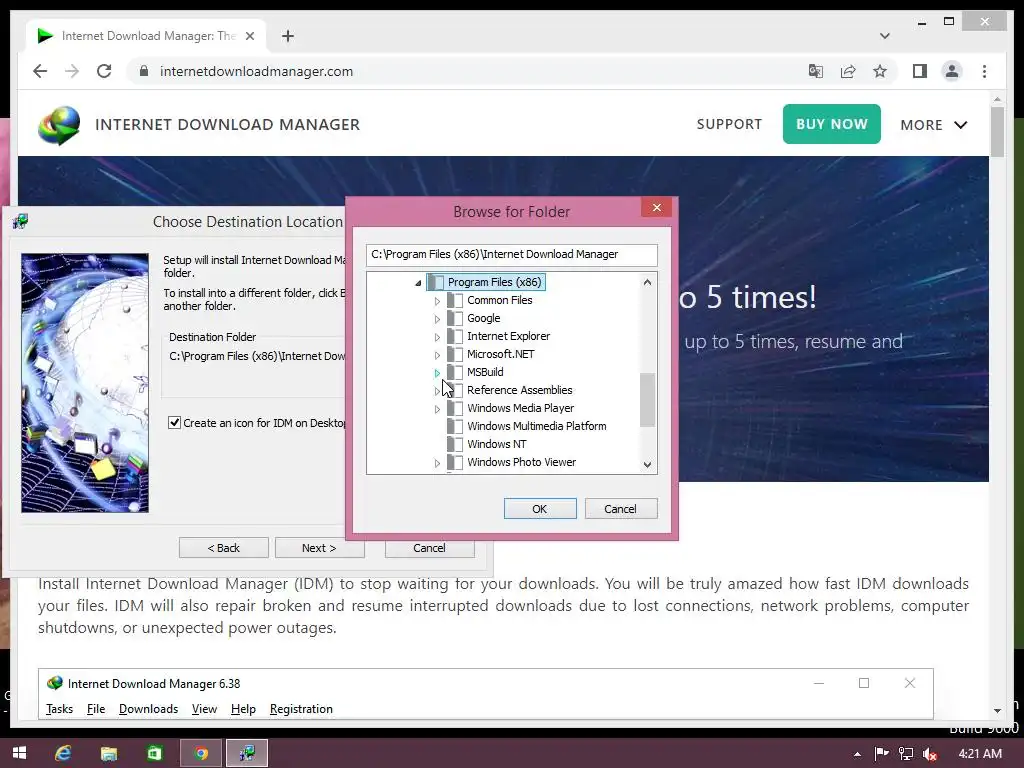This screenshot has height=768, width=1024.
Task: Click the folder tree scrollbar thumb
Action: (x=647, y=400)
